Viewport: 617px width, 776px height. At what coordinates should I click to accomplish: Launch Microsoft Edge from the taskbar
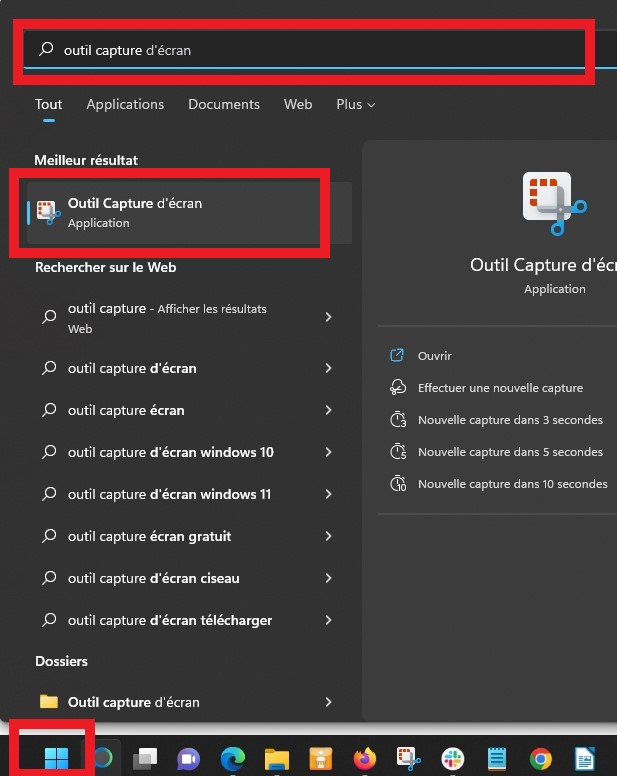232,759
